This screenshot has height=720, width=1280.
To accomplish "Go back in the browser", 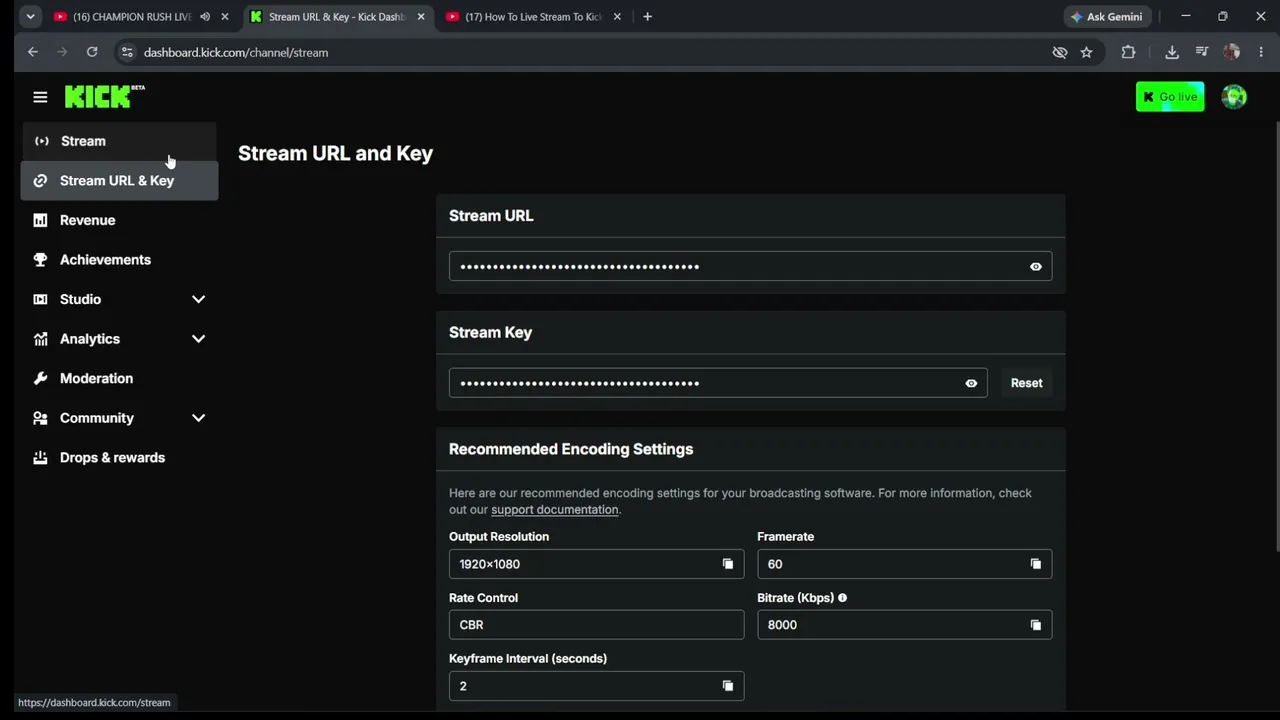I will tap(33, 52).
